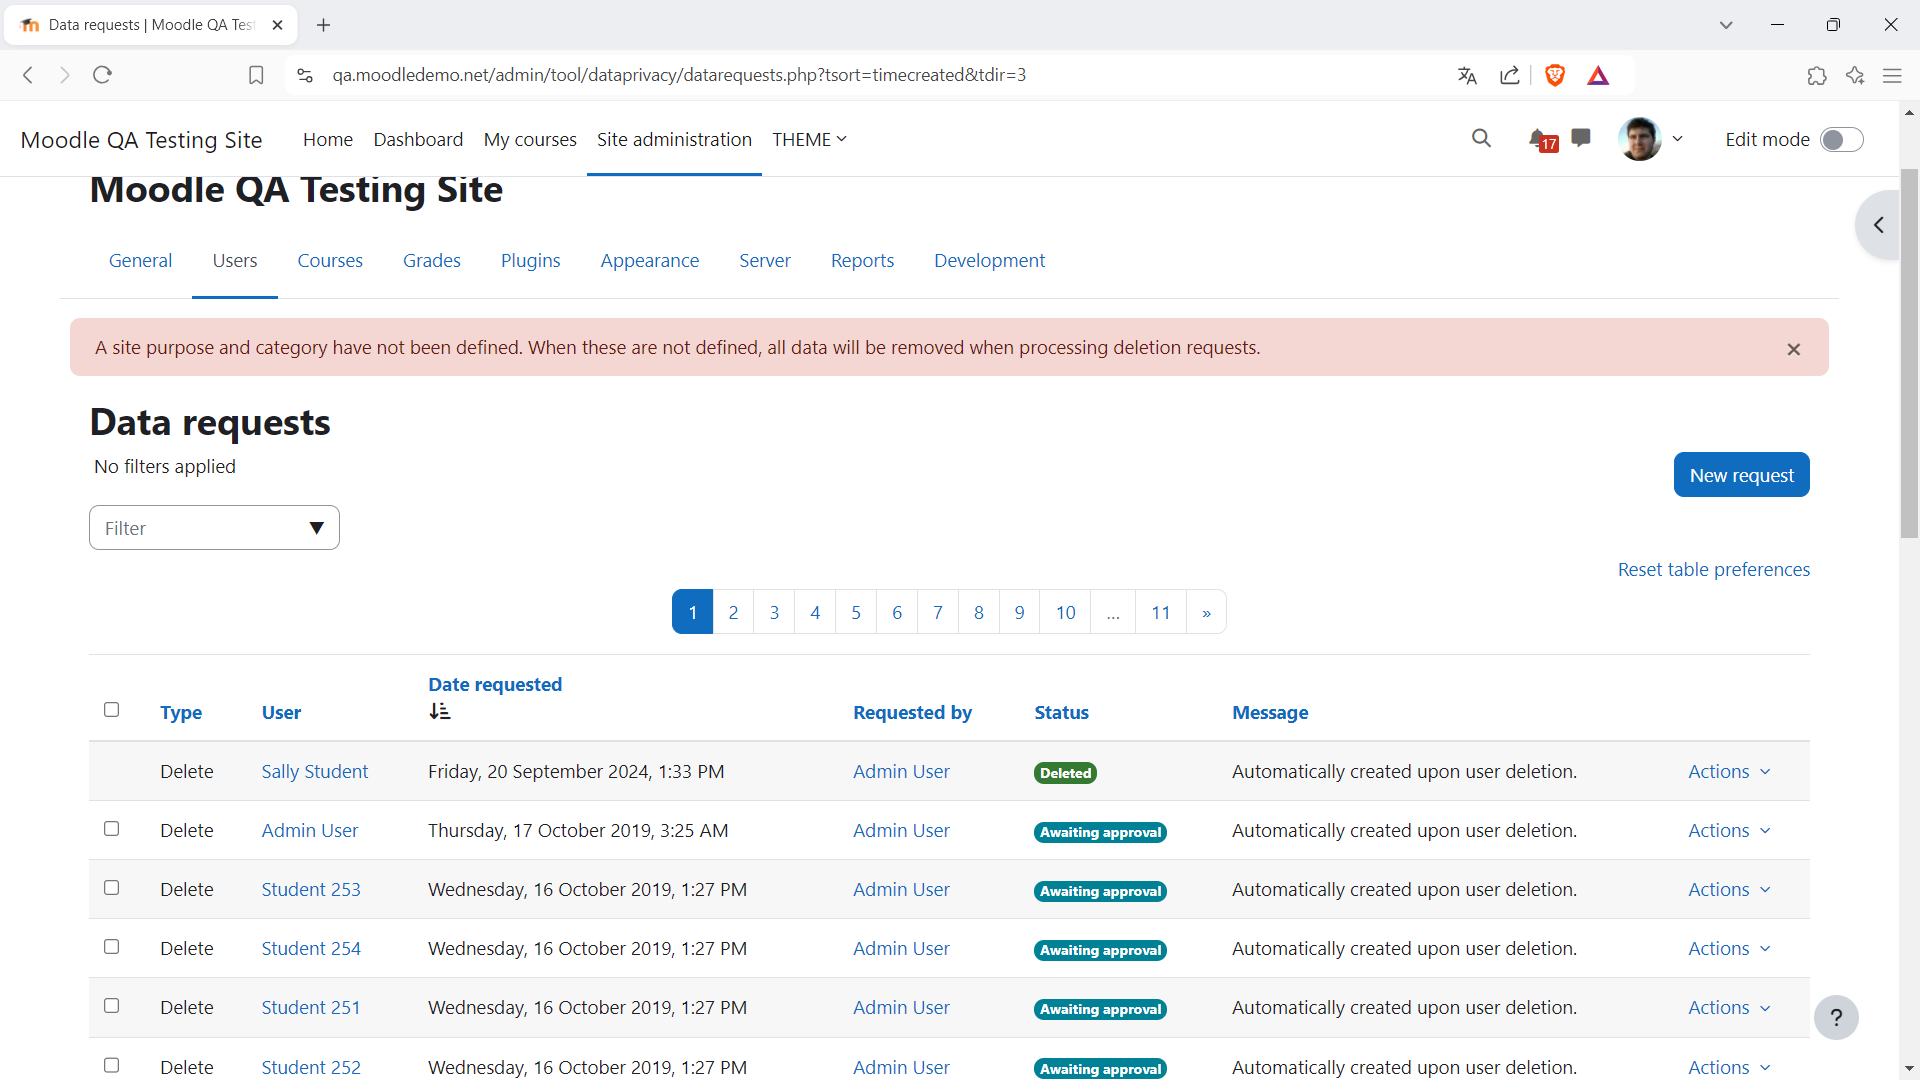This screenshot has height=1080, width=1920.
Task: Sort table by Type column
Action: [181, 713]
